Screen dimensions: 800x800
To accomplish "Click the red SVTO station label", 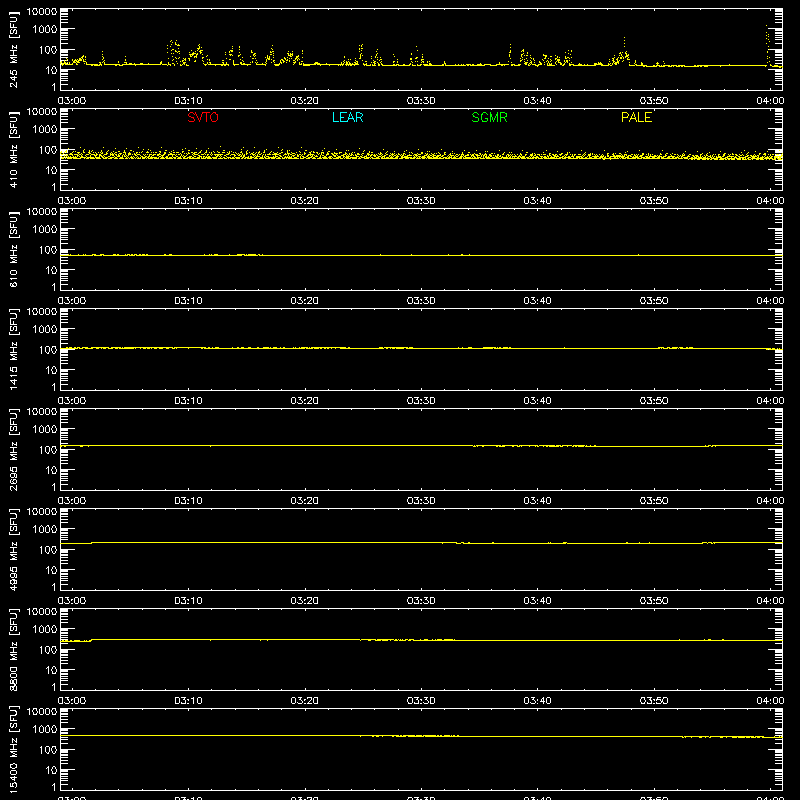I will click(203, 117).
